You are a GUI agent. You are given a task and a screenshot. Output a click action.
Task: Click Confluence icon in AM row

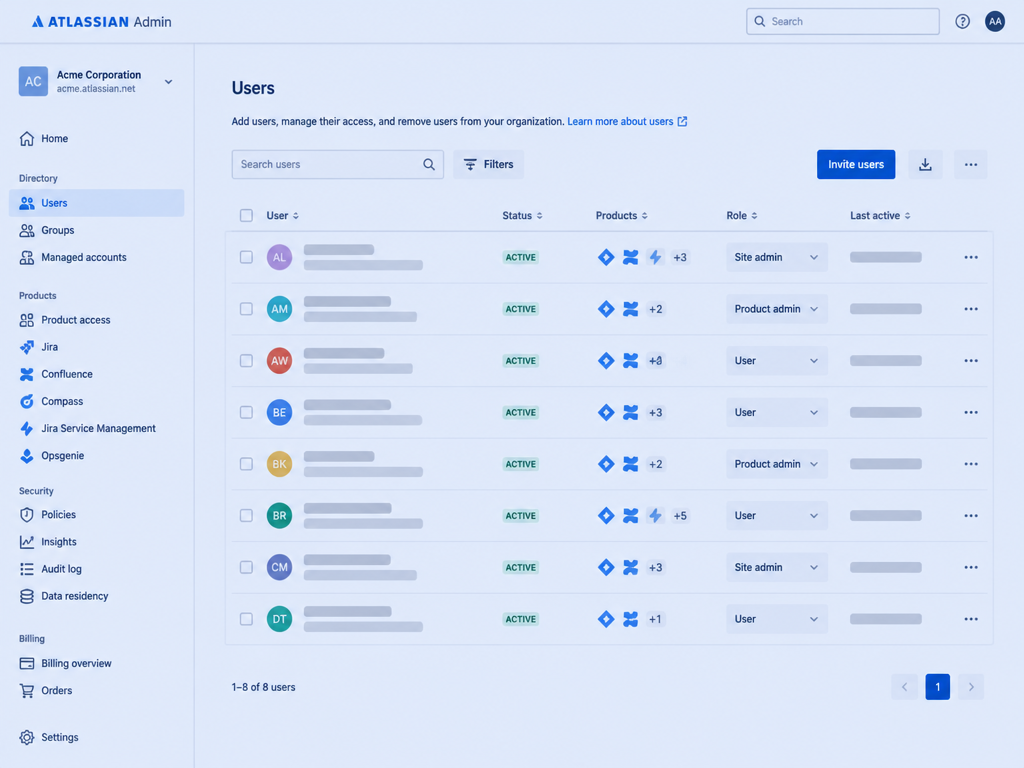point(630,309)
